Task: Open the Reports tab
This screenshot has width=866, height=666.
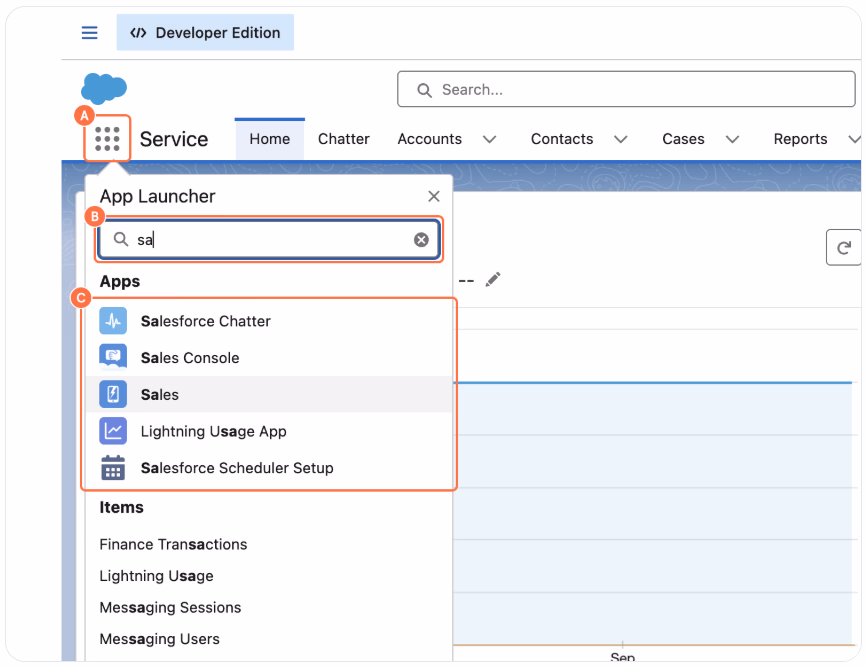Action: pyautogui.click(x=800, y=139)
